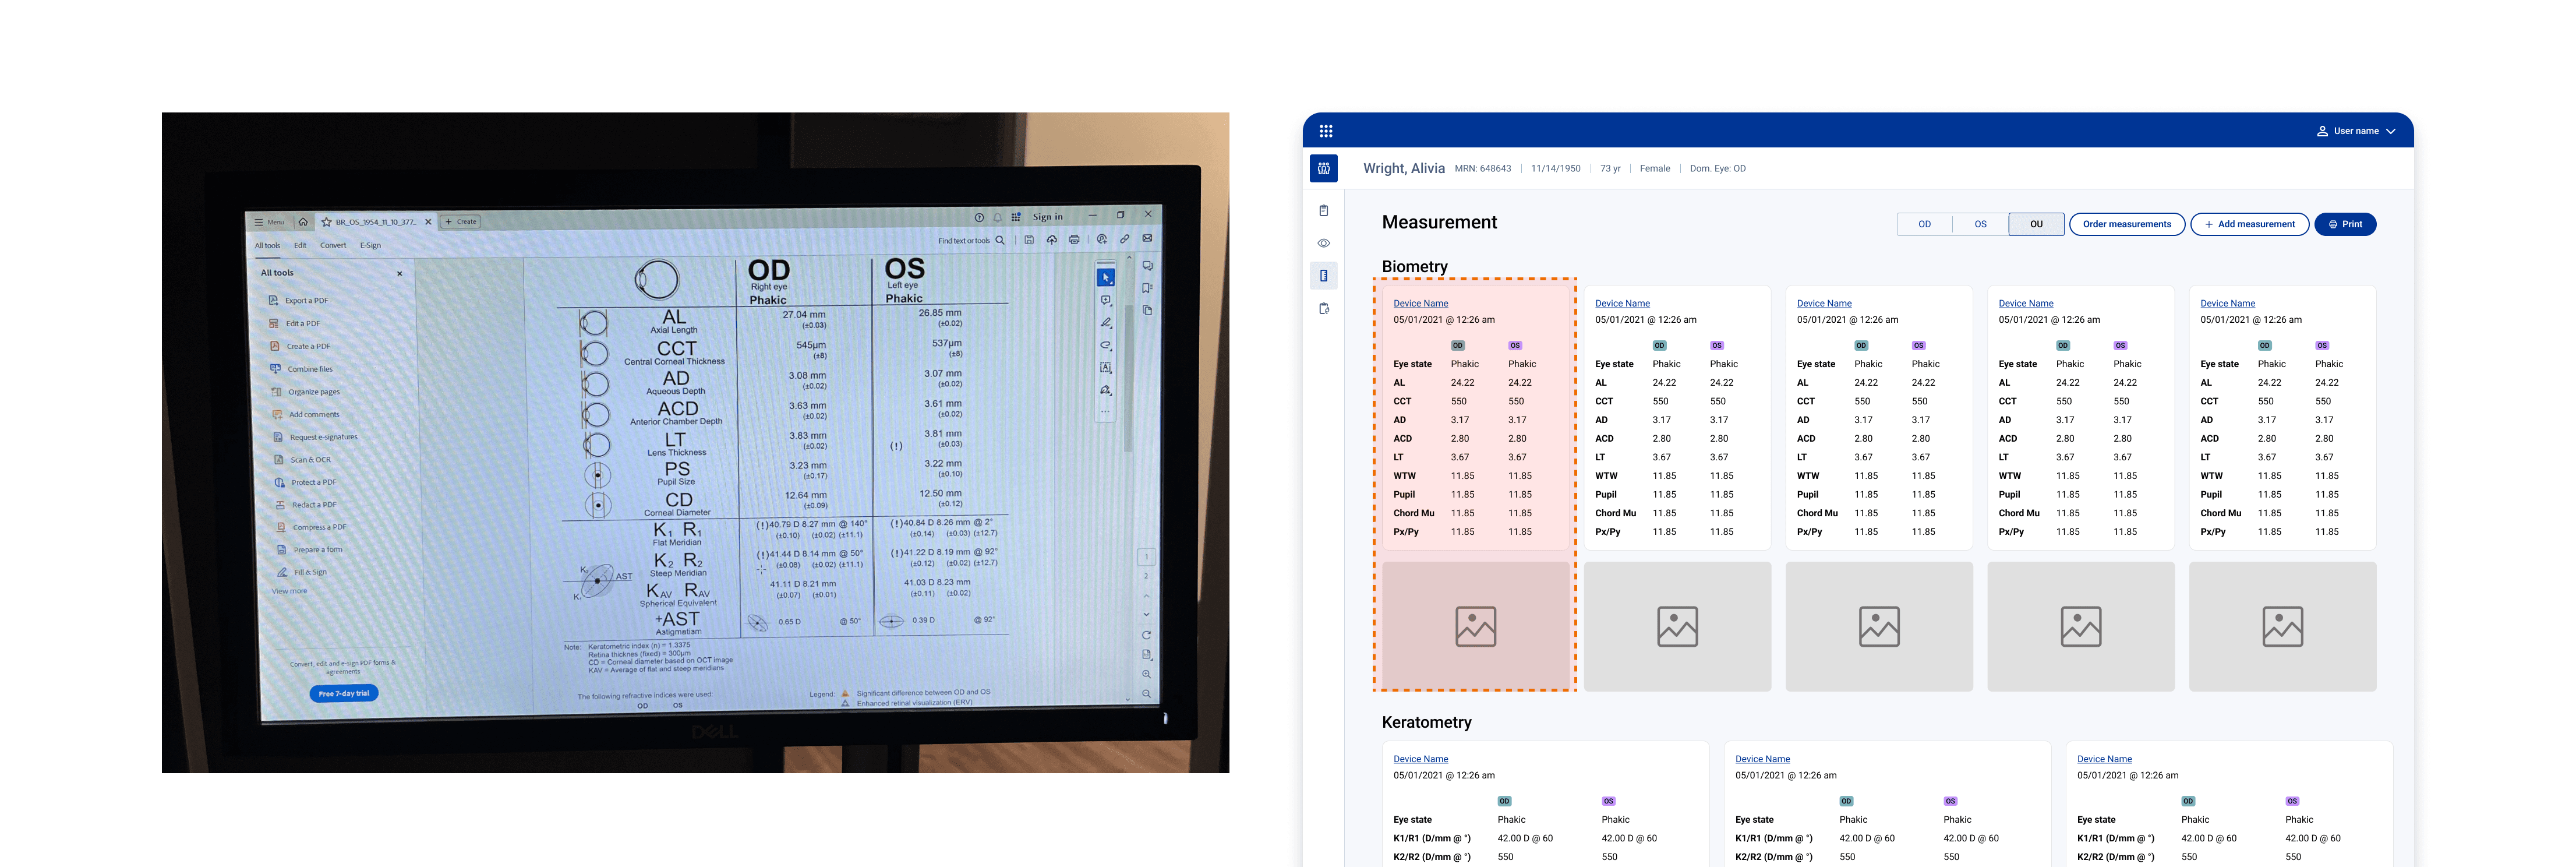Click the user profile icon
Viewport: 2576px width, 867px height.
point(2322,131)
